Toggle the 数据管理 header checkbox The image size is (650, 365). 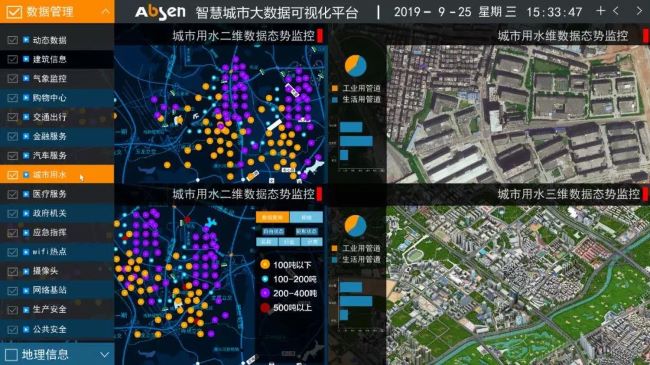pyautogui.click(x=14, y=12)
